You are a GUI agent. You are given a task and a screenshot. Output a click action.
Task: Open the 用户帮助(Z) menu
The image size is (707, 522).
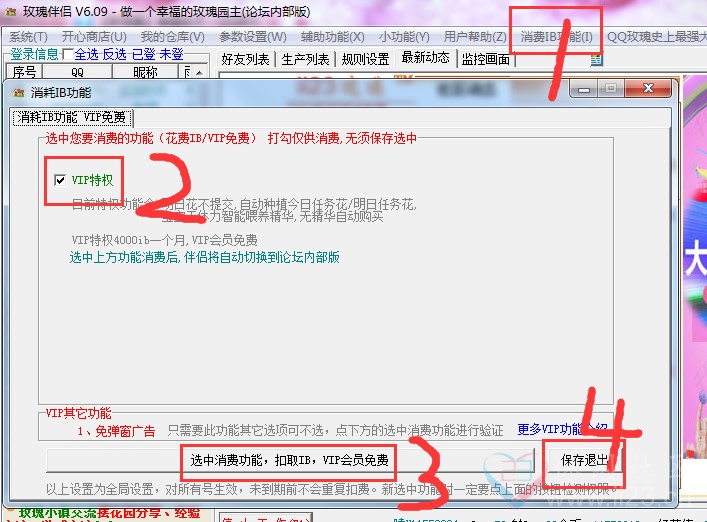[x=475, y=37]
